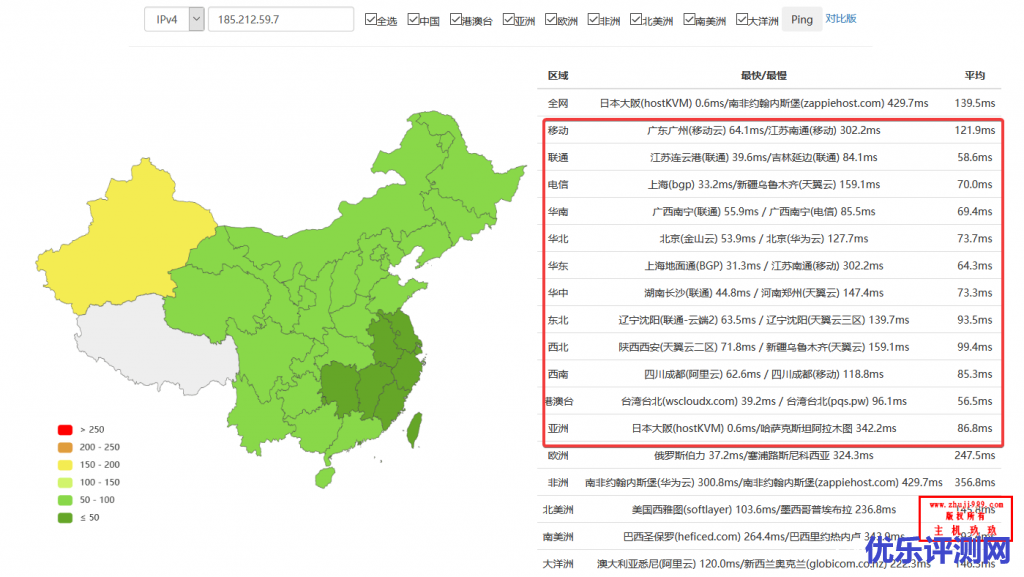The width and height of the screenshot is (1024, 577).
Task: Select the 华中 row label
Action: pos(558,293)
